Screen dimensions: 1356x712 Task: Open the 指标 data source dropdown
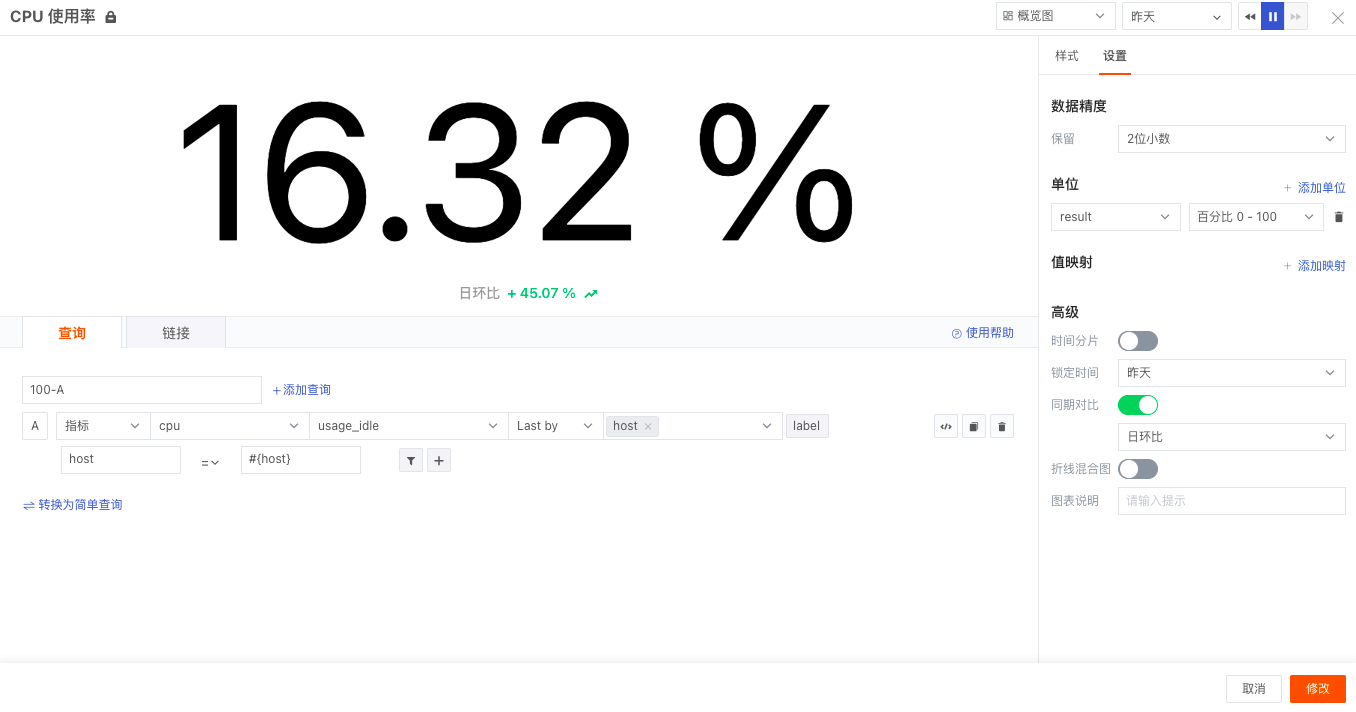point(103,426)
